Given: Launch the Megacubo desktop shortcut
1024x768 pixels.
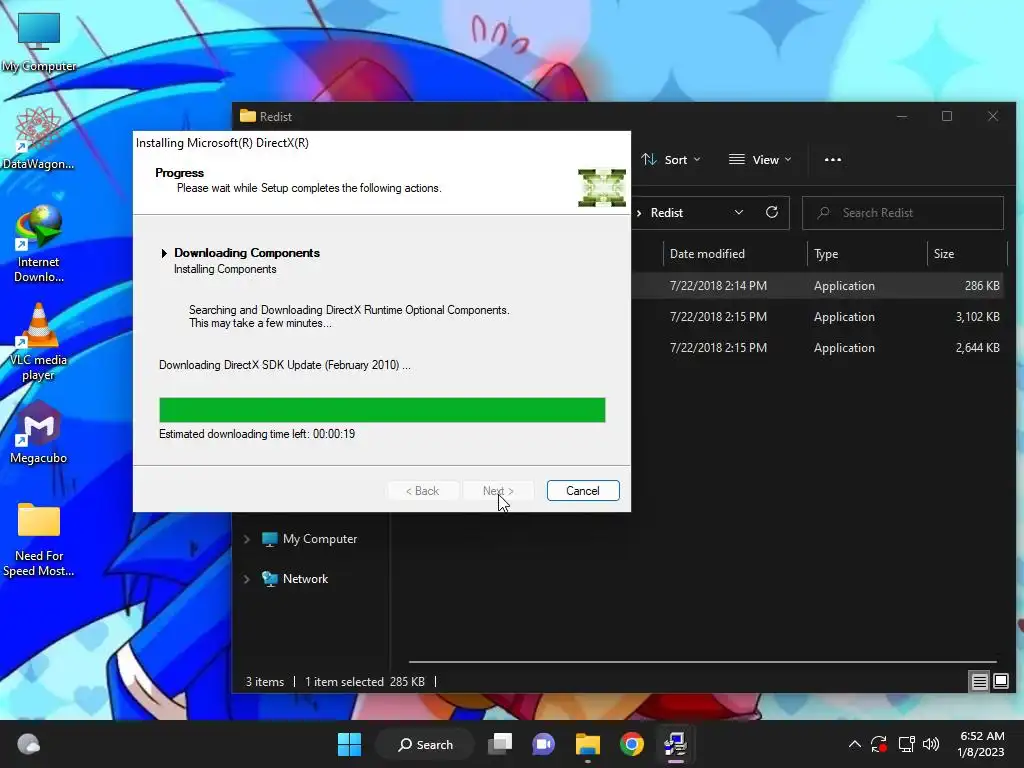Looking at the screenshot, I should [x=39, y=432].
